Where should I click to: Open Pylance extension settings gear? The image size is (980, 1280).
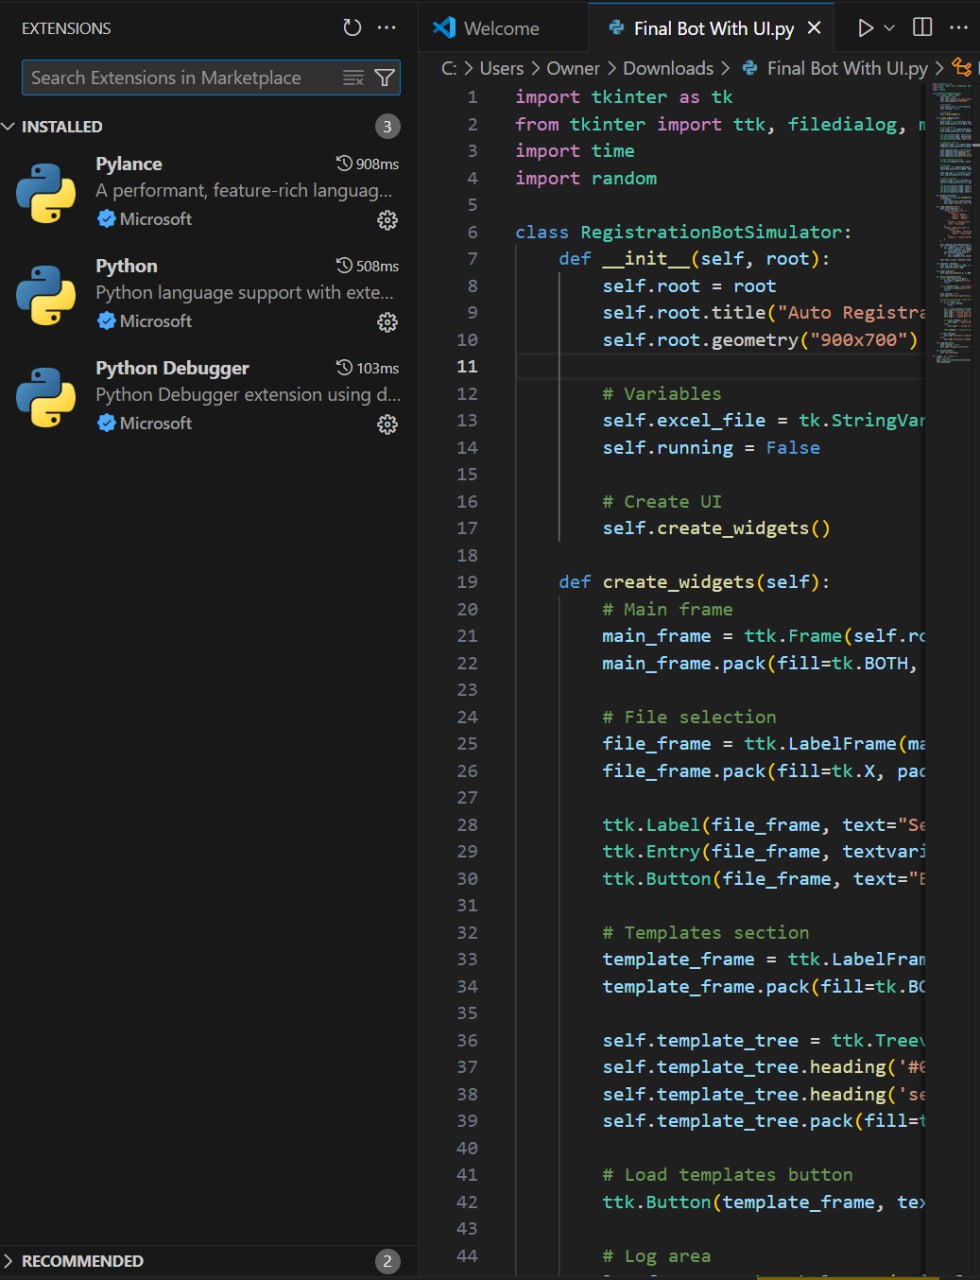pyautogui.click(x=387, y=220)
